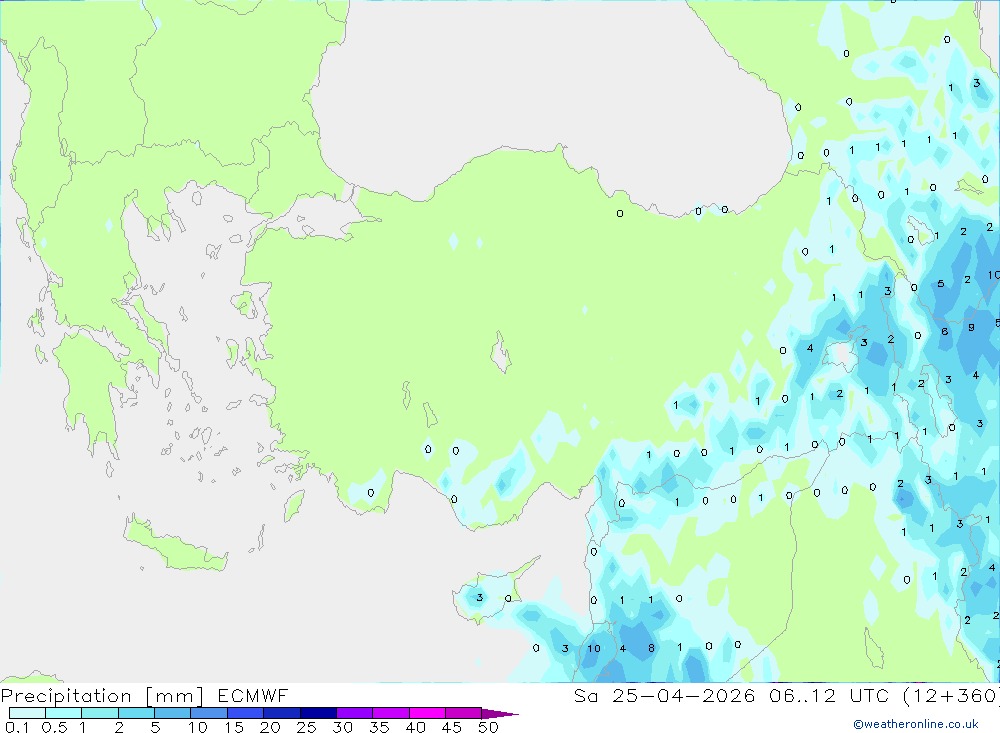Click legend label '0.1'

(x=17, y=727)
